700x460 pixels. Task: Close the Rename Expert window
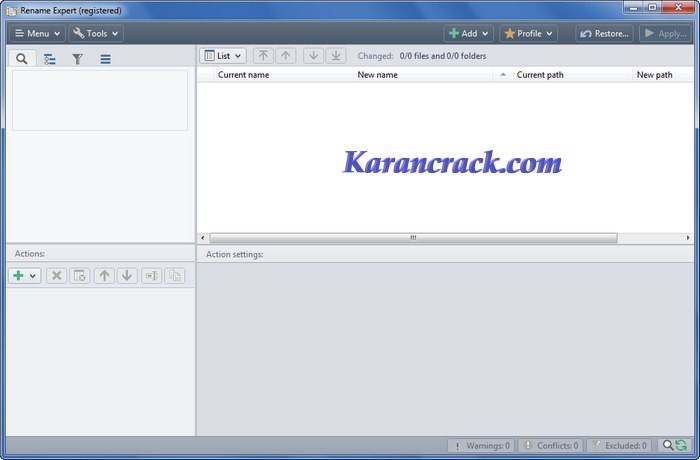678,8
